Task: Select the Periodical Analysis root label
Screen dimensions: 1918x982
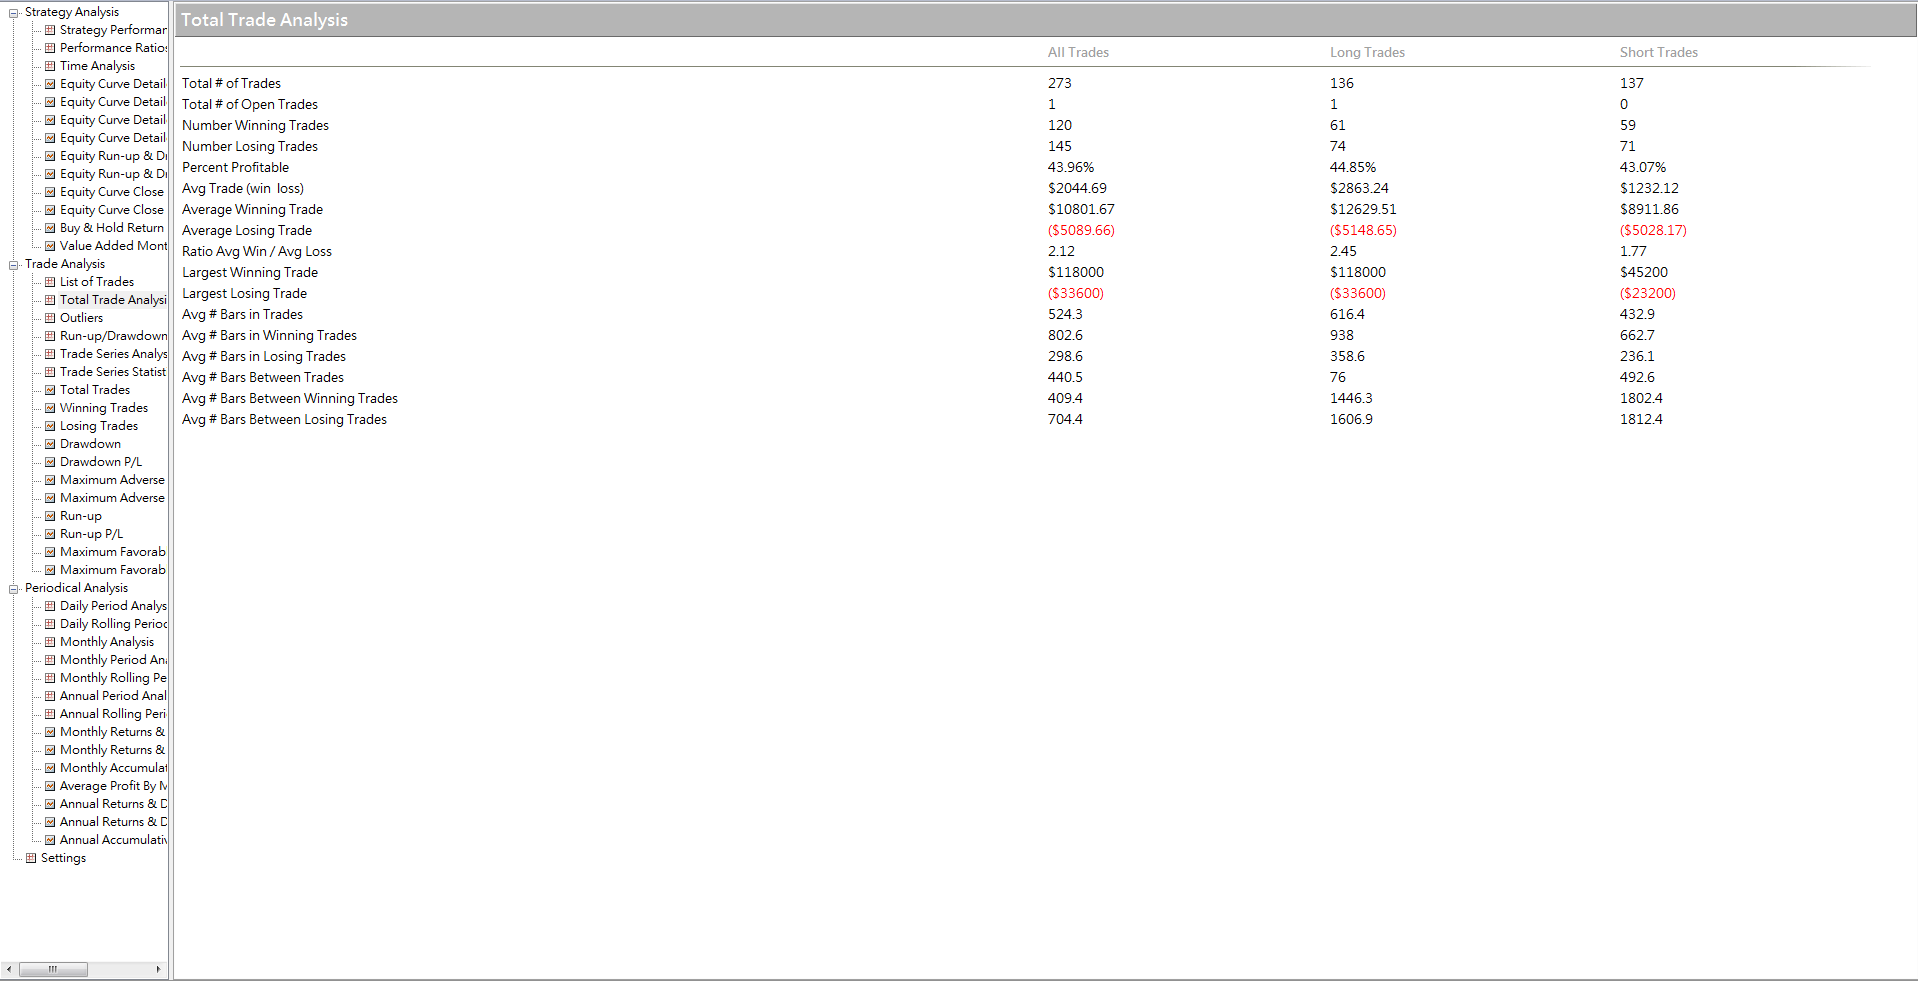Action: 77,588
